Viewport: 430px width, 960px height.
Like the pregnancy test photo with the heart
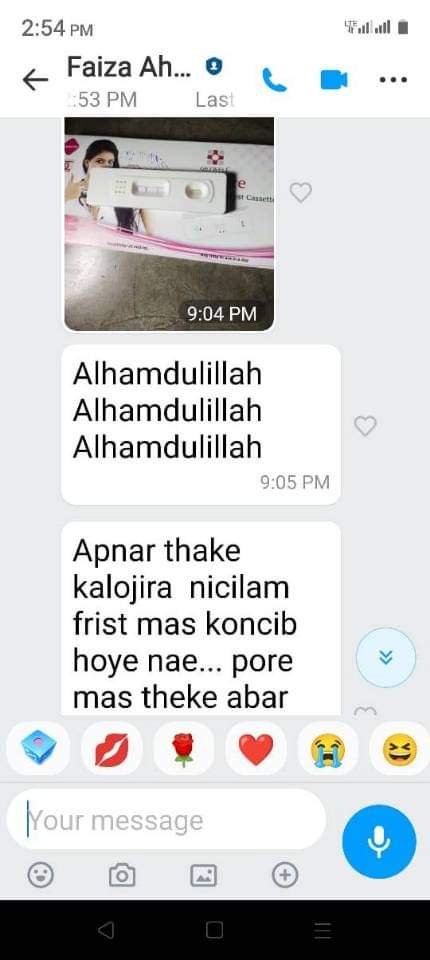[x=300, y=193]
